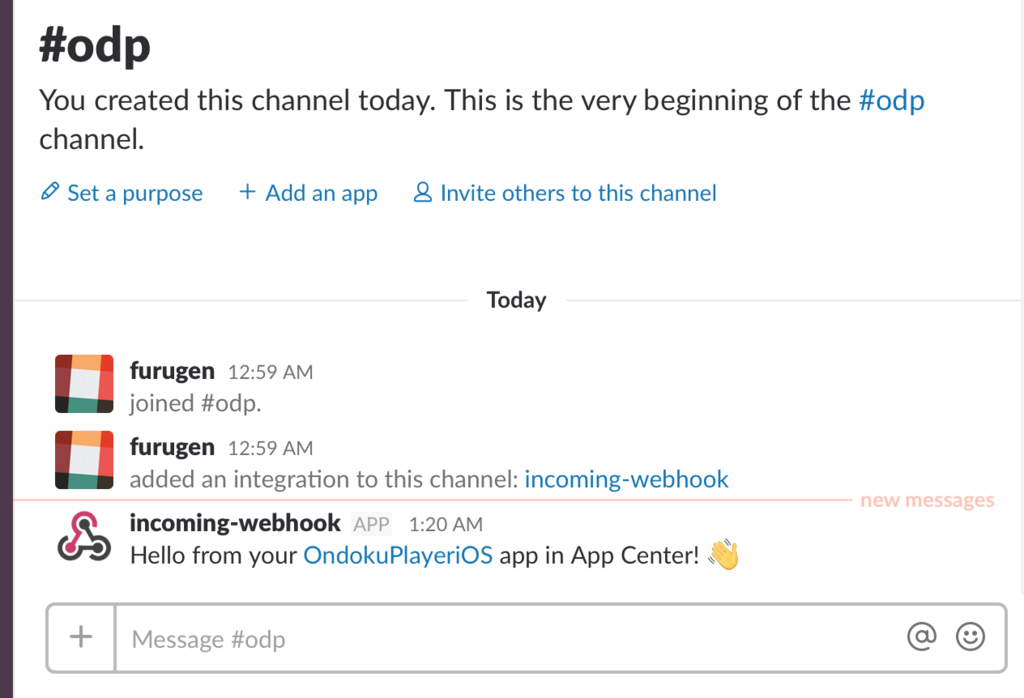Click the #odp channel title heading
Viewport: 1024px width, 698px height.
tap(95, 47)
